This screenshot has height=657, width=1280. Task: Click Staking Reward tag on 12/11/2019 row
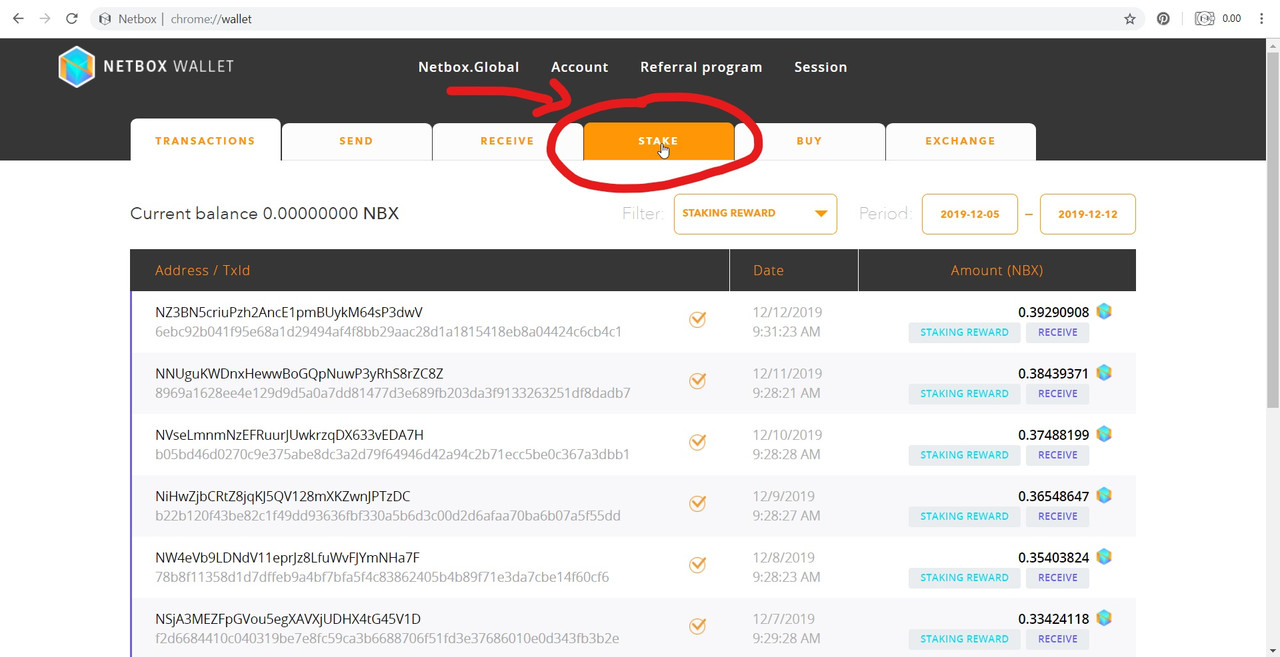pos(964,393)
